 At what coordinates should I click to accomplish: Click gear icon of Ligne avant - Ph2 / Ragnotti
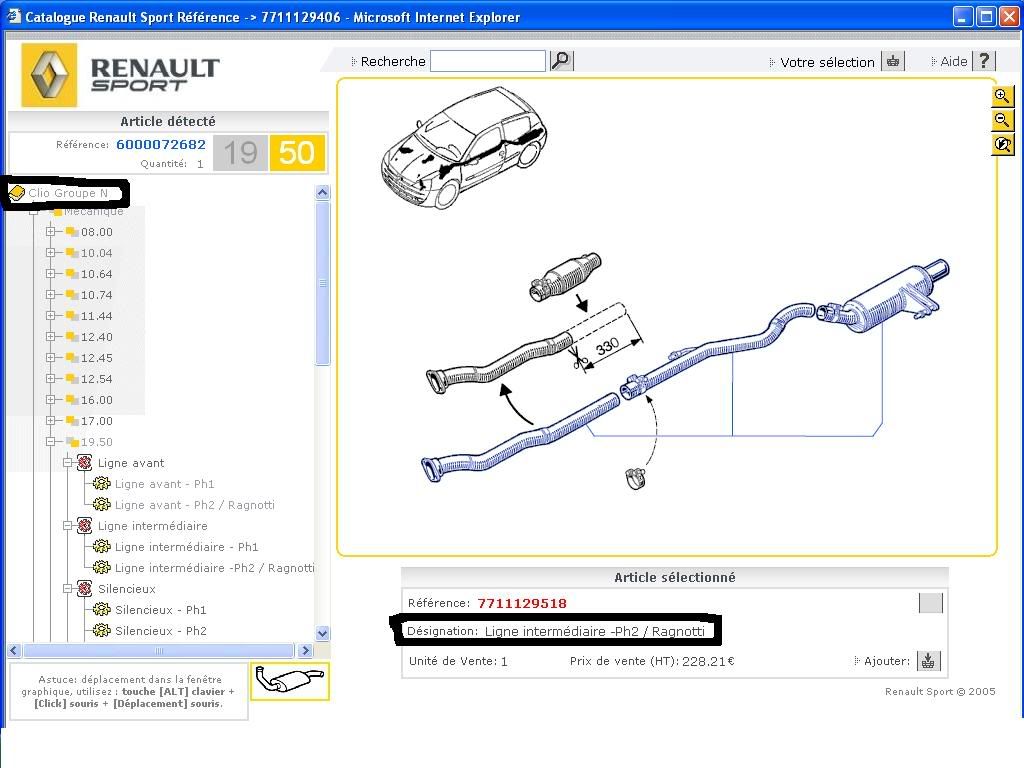pos(101,505)
